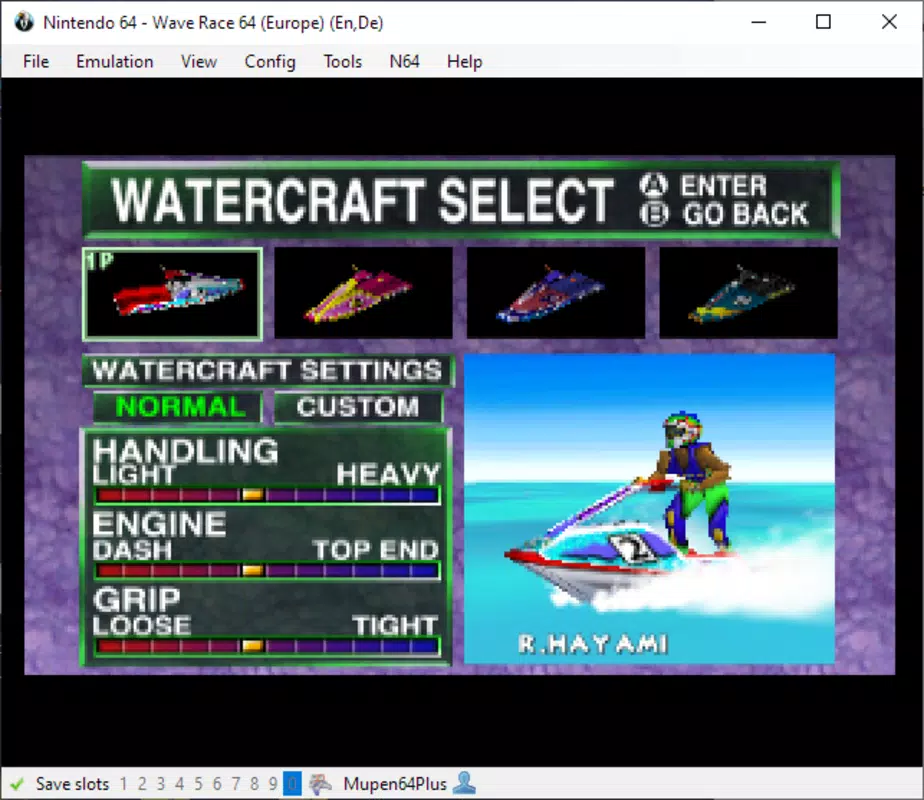Choose the NORMAL watercraft setting

(x=178, y=407)
